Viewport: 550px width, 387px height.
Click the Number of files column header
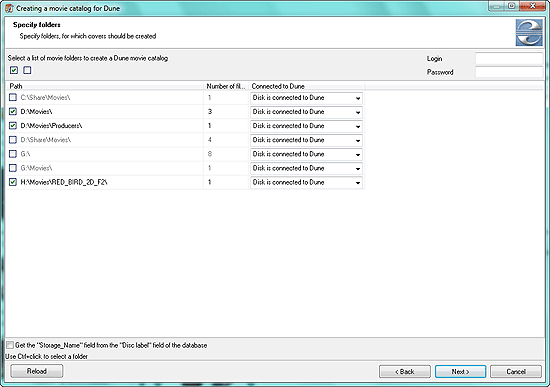point(226,86)
